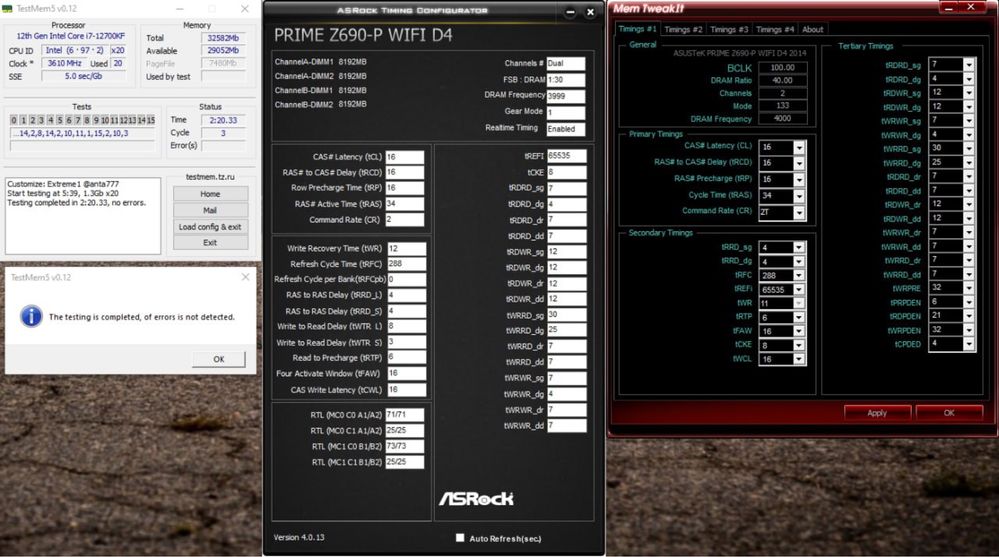Viewport: 999px width, 557px height.
Task: Expand the tFAW dropdown in Mem TweakIt
Action: [798, 331]
